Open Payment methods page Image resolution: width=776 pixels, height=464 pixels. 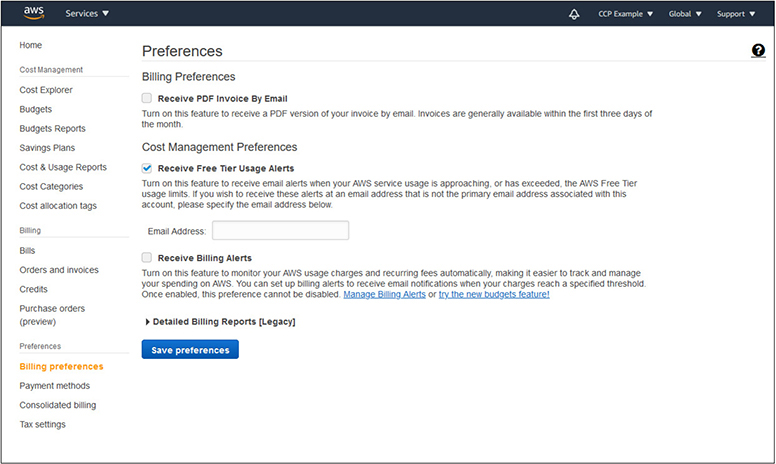click(54, 386)
